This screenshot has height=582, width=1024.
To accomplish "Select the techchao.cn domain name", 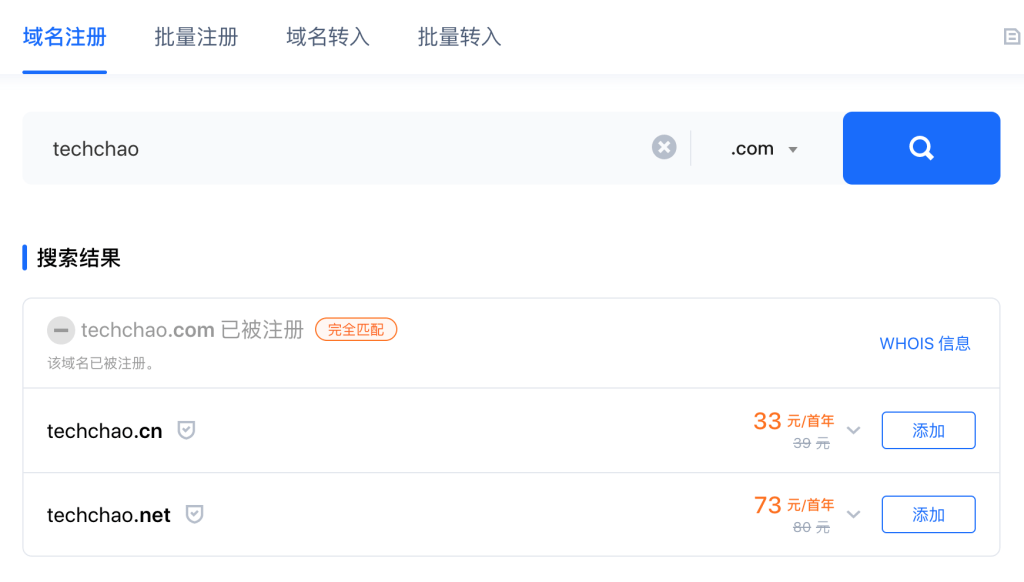I will pos(104,431).
